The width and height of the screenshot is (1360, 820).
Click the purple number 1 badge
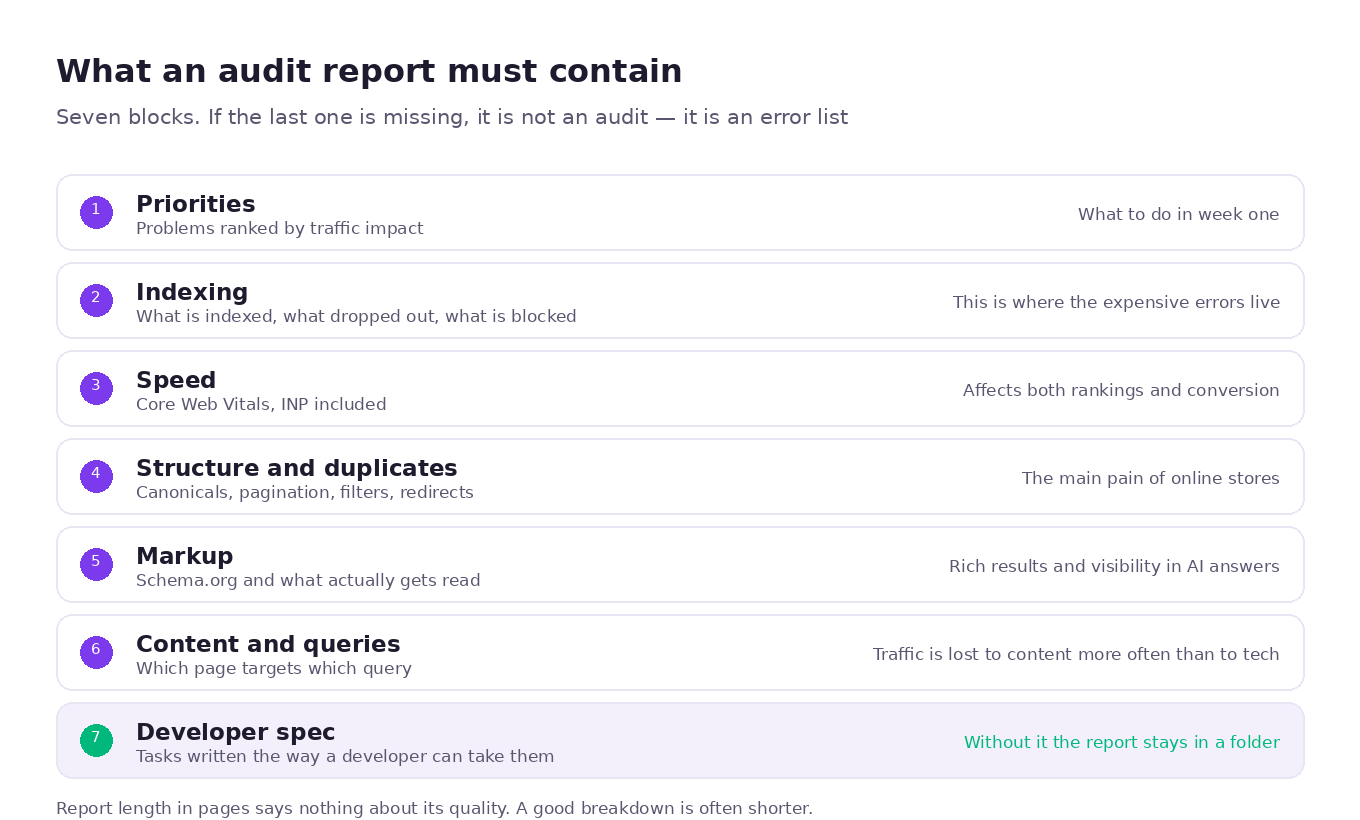pyautogui.click(x=96, y=212)
